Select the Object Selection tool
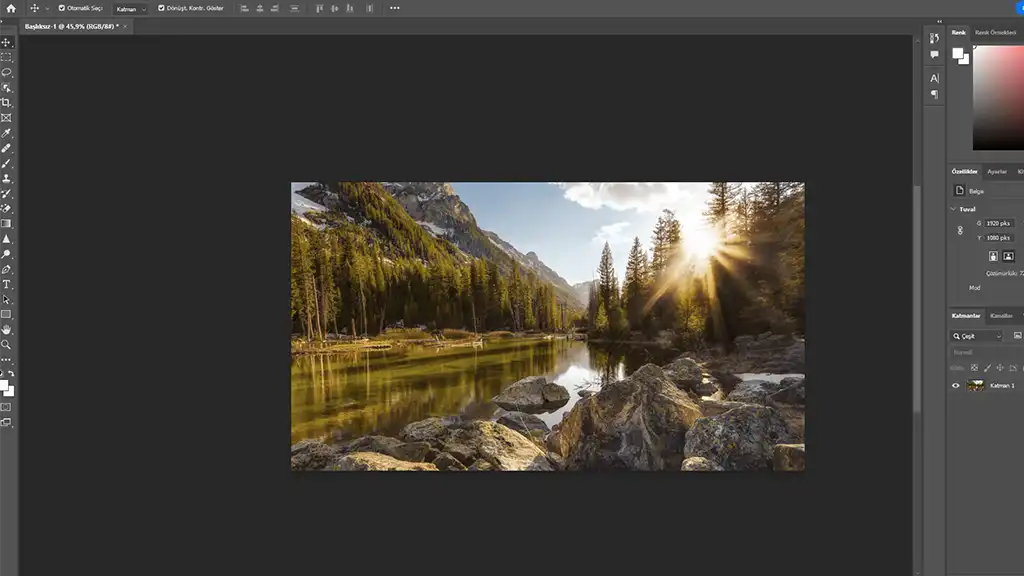Screen dimensions: 1024x576 pos(6,88)
